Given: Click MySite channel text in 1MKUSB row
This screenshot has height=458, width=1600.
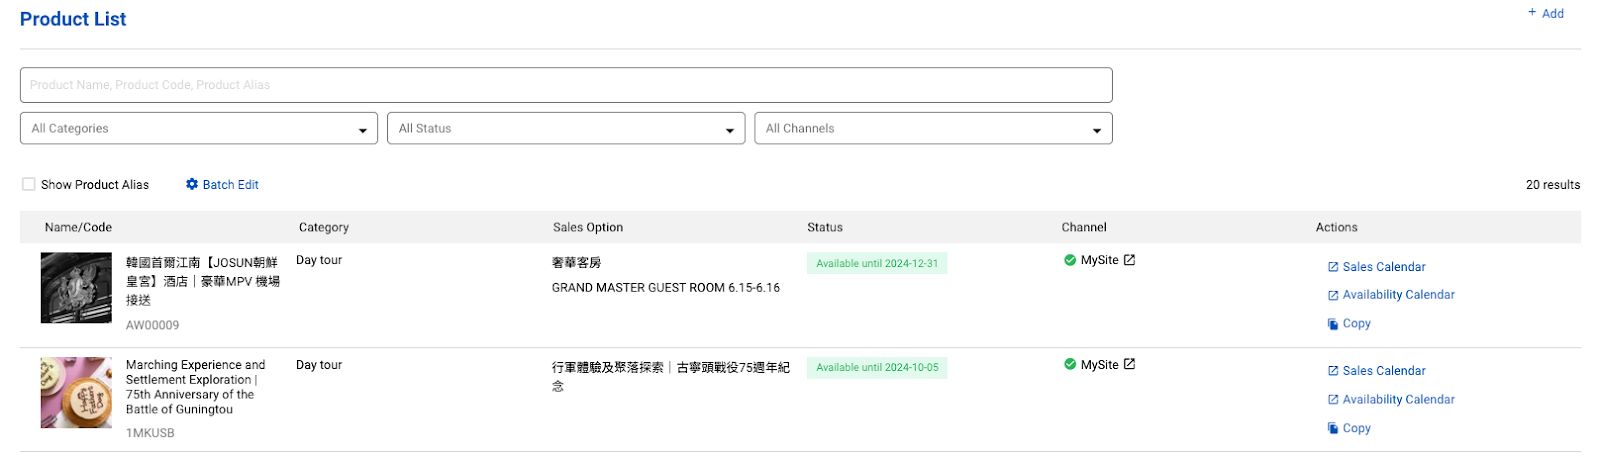Looking at the screenshot, I should point(1100,365).
